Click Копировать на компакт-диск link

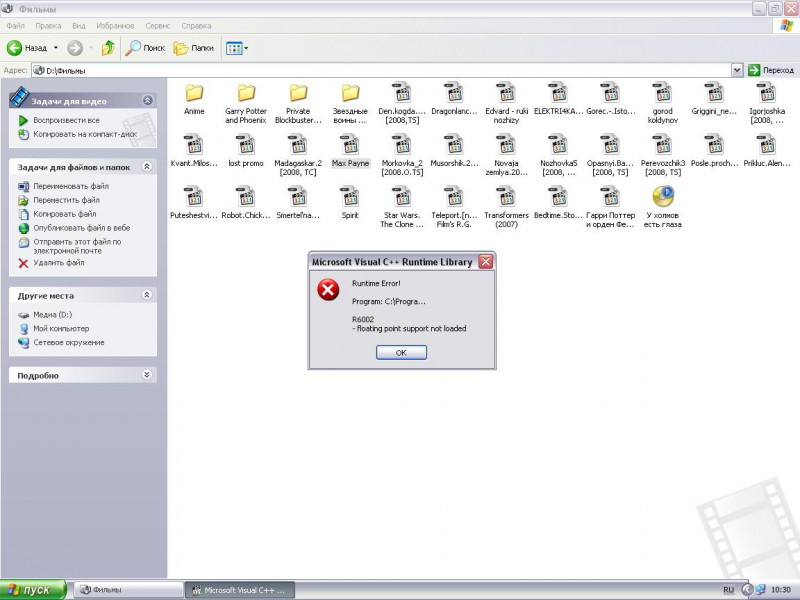pyautogui.click(x=85, y=134)
